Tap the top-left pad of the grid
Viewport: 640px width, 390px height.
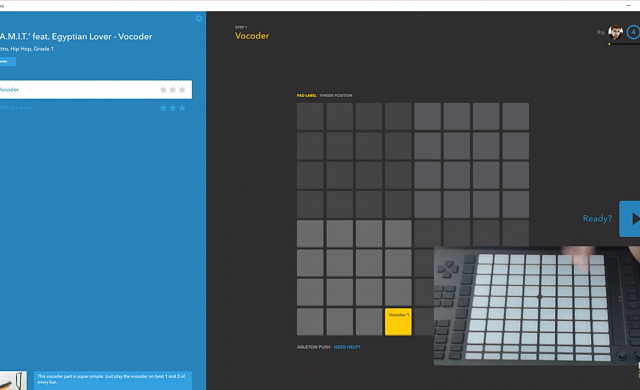(x=310, y=116)
